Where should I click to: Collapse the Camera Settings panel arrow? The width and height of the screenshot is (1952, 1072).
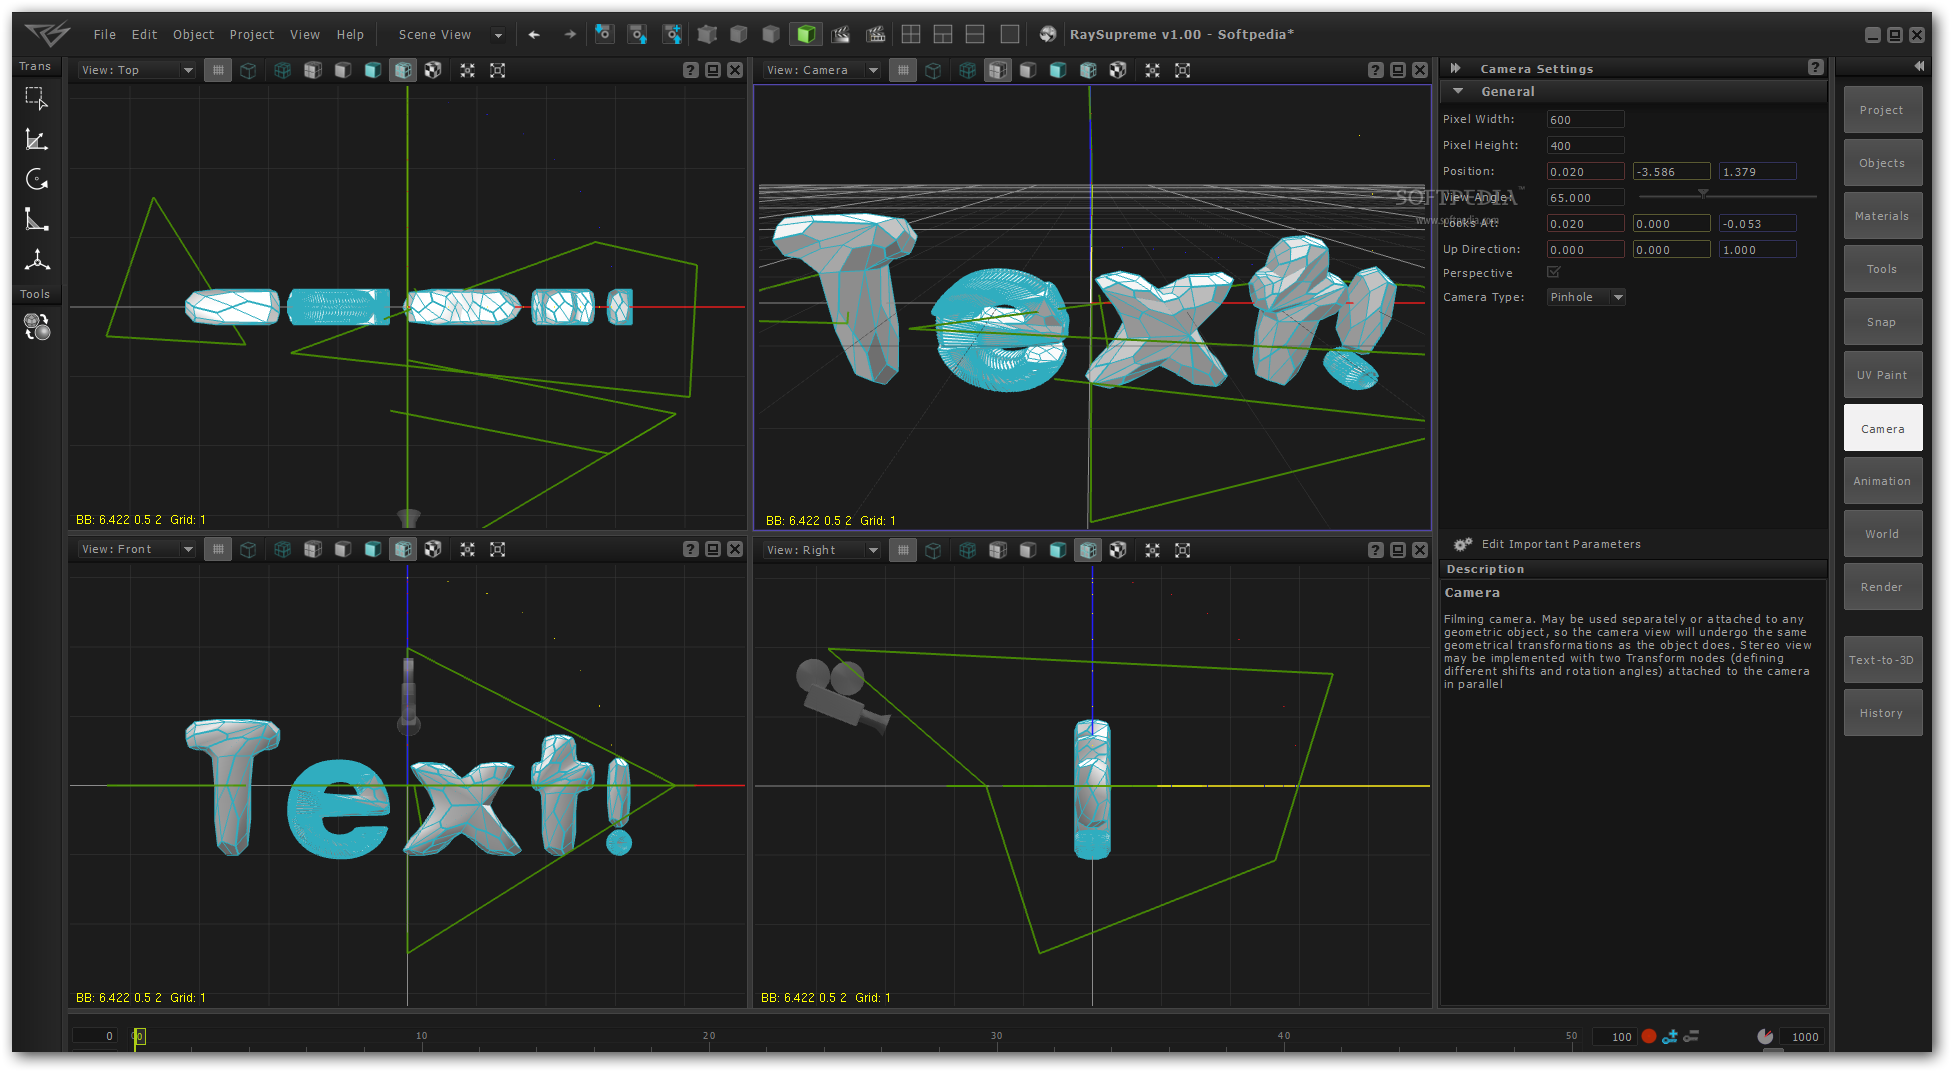tap(1456, 68)
